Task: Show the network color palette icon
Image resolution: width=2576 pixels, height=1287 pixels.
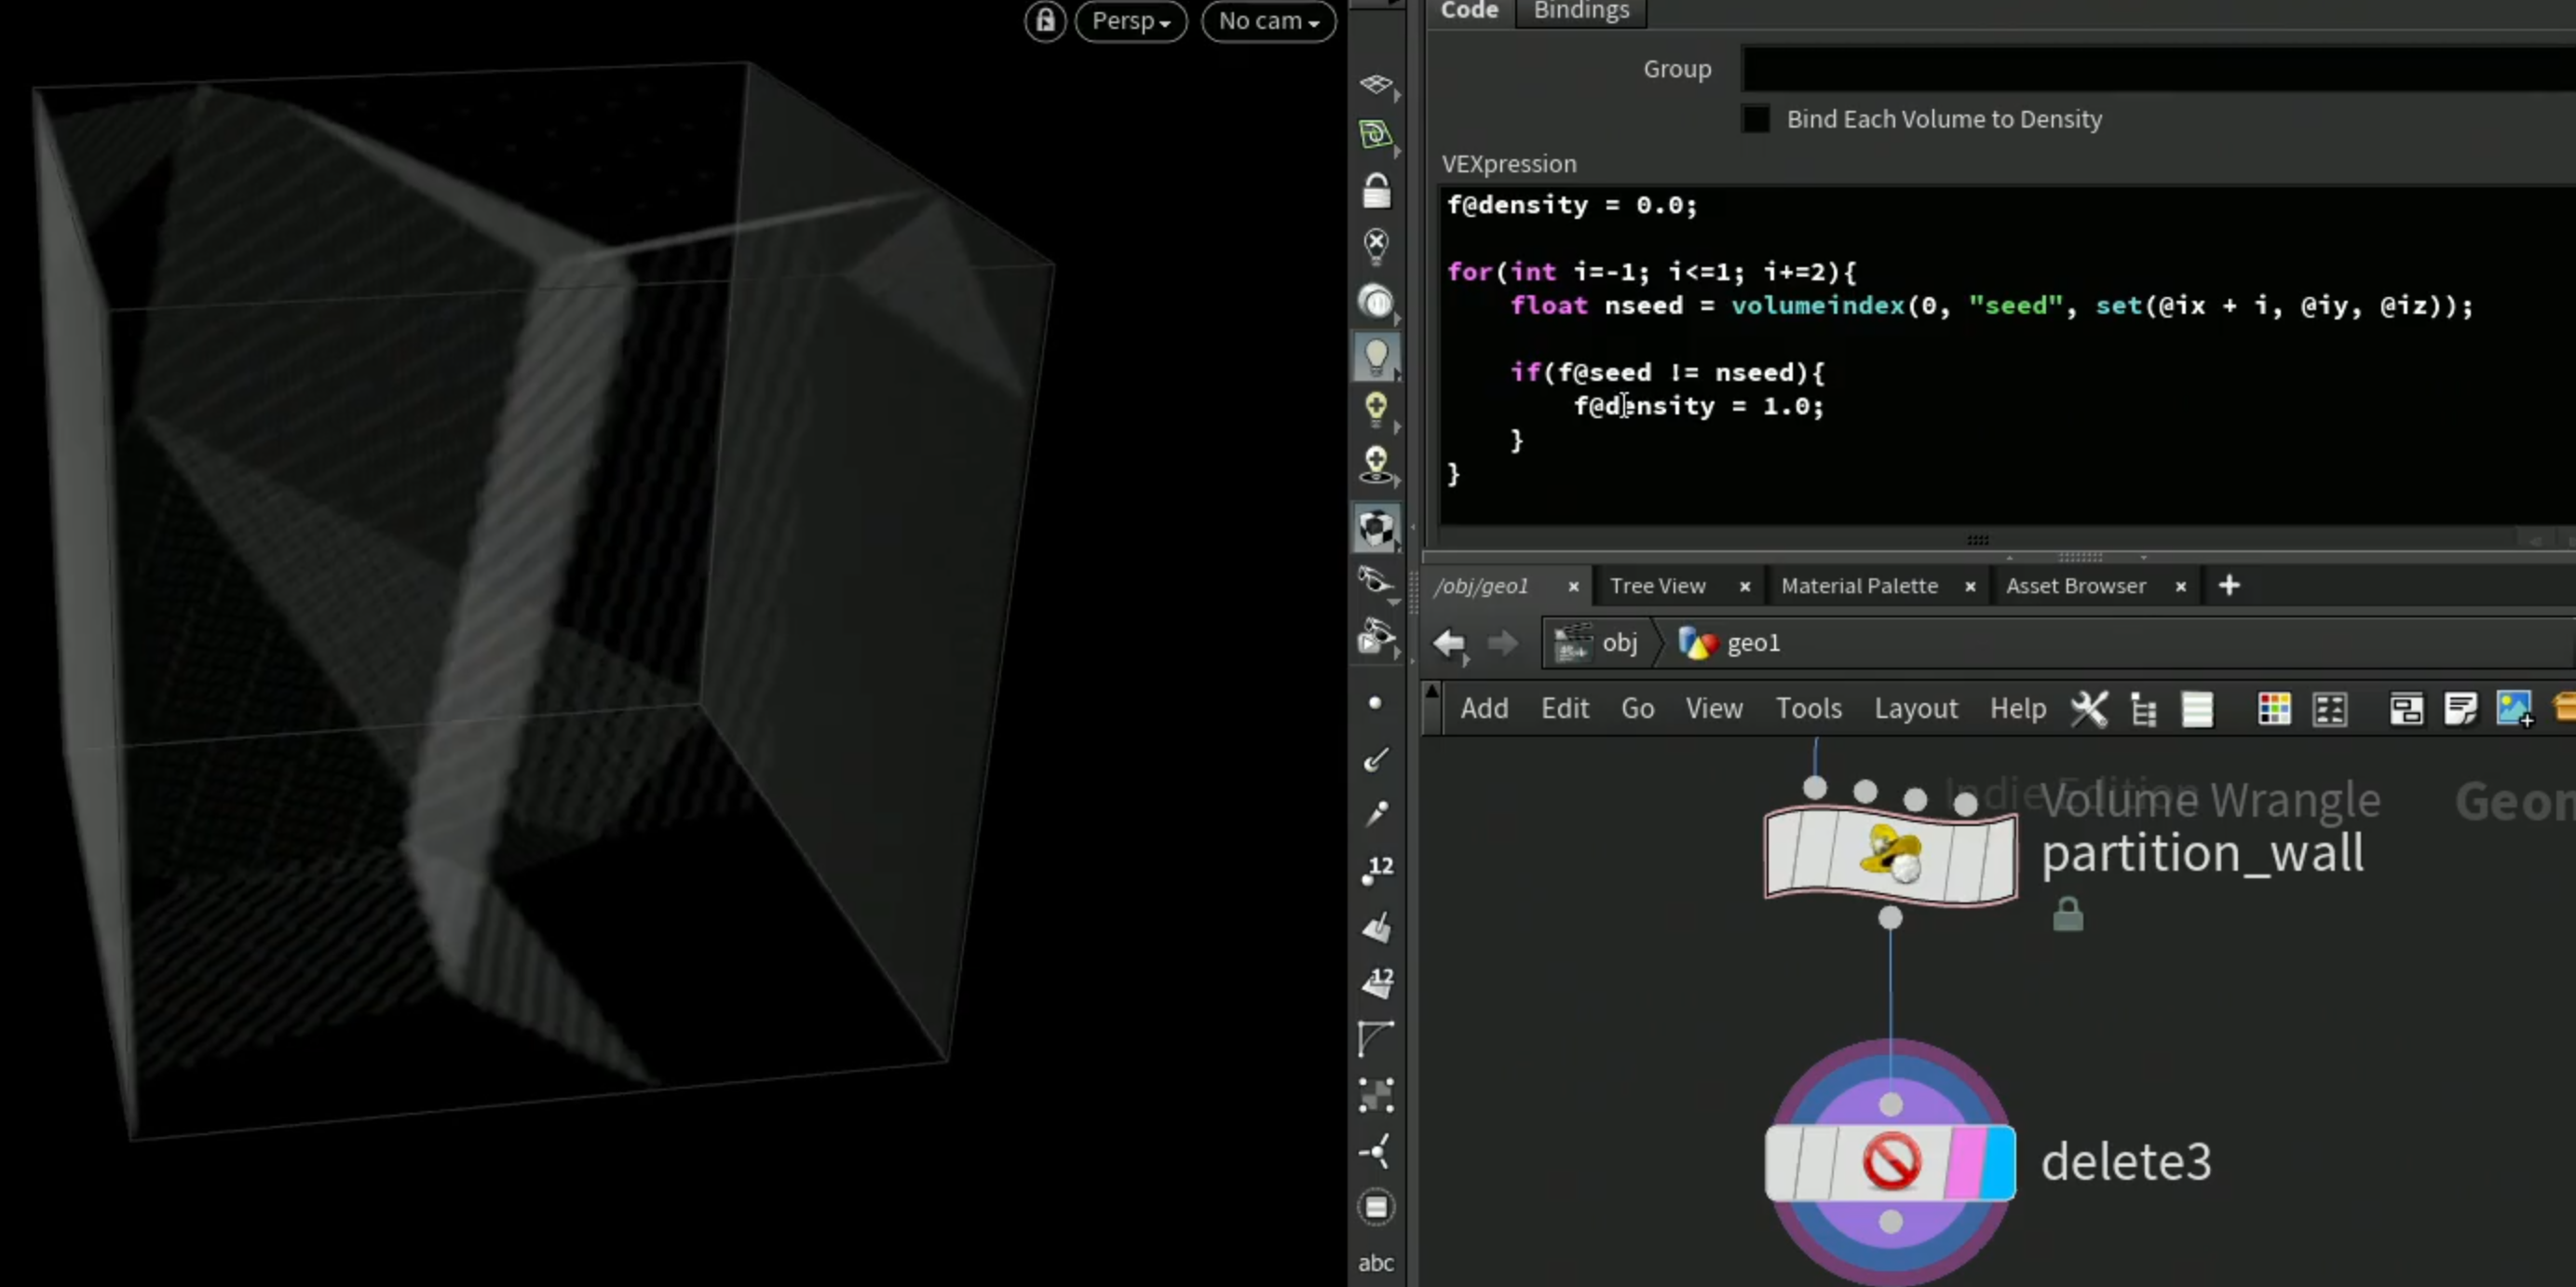Action: (x=2273, y=708)
